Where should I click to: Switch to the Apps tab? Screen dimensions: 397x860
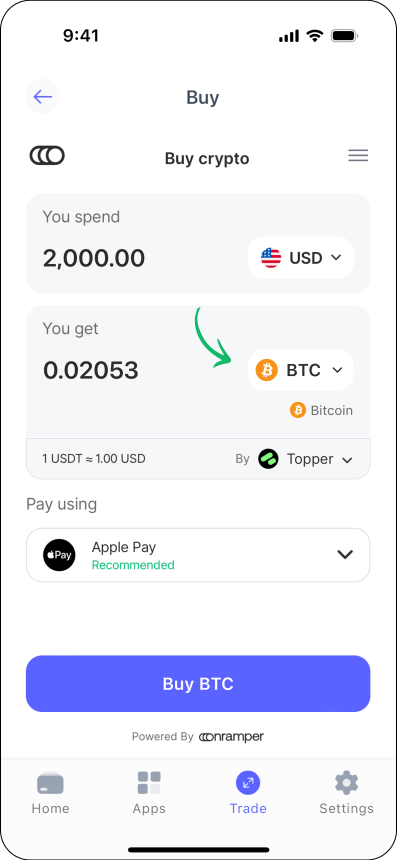pos(149,793)
